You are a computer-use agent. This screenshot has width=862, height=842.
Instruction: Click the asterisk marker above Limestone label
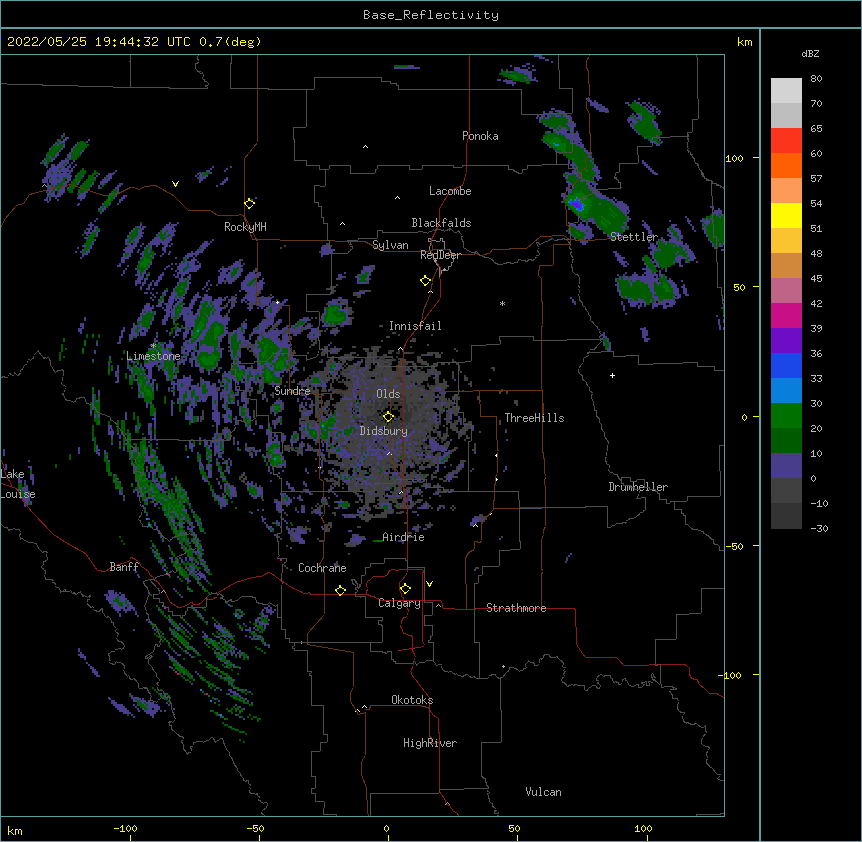coord(153,346)
